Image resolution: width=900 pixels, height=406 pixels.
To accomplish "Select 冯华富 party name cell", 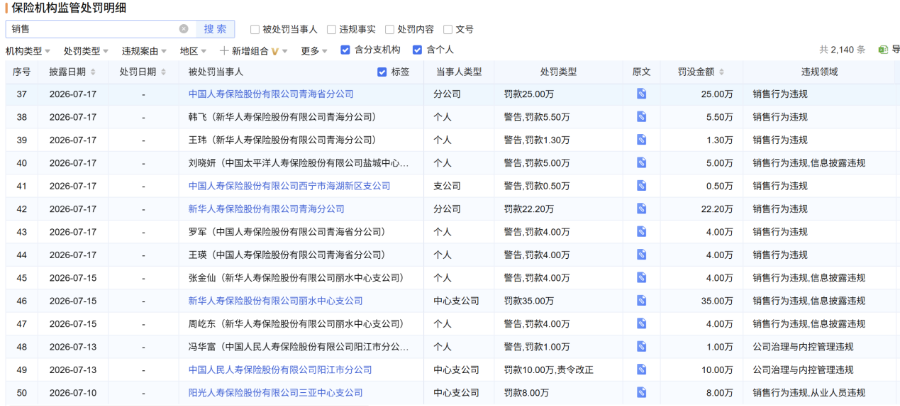I will 298,347.
